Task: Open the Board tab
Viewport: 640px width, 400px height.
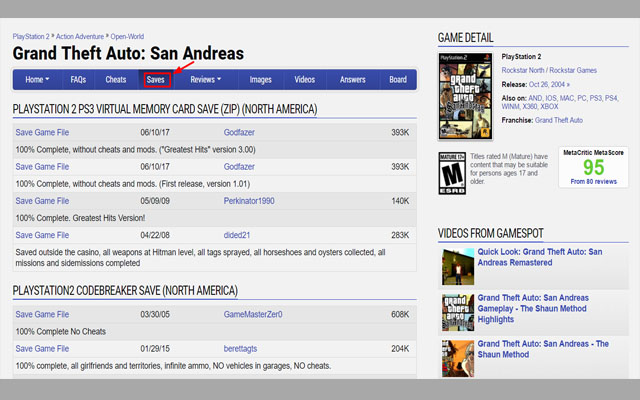Action: [x=397, y=79]
